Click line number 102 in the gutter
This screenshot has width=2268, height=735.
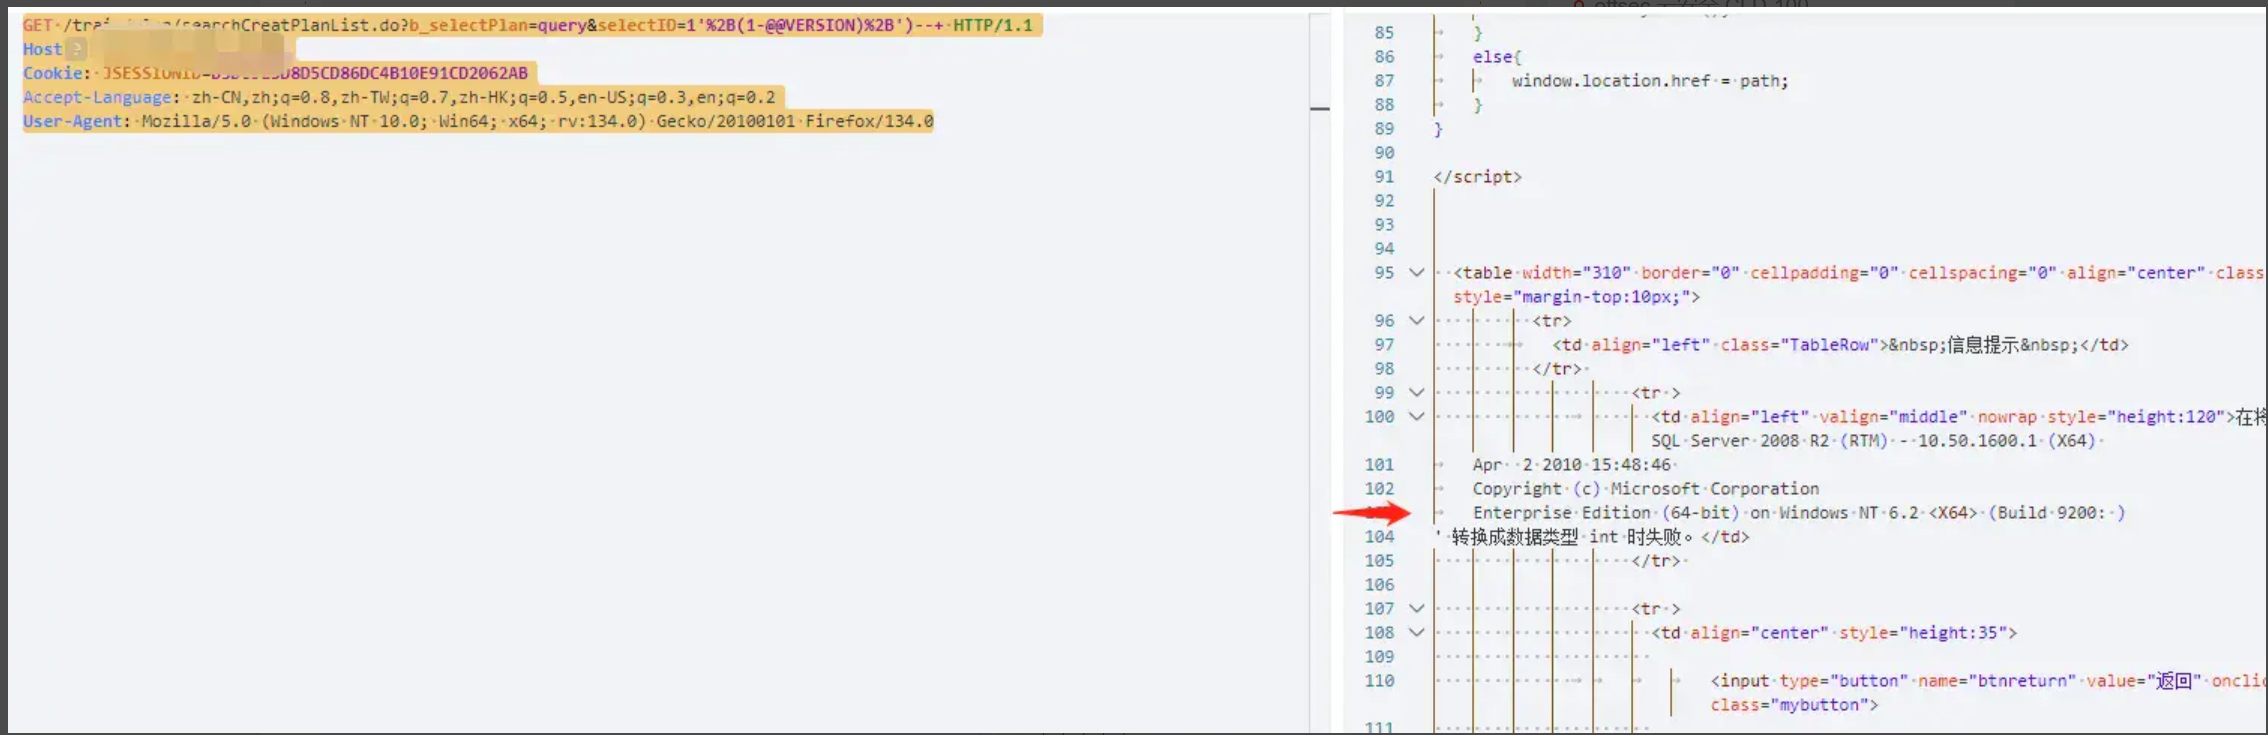point(1379,489)
